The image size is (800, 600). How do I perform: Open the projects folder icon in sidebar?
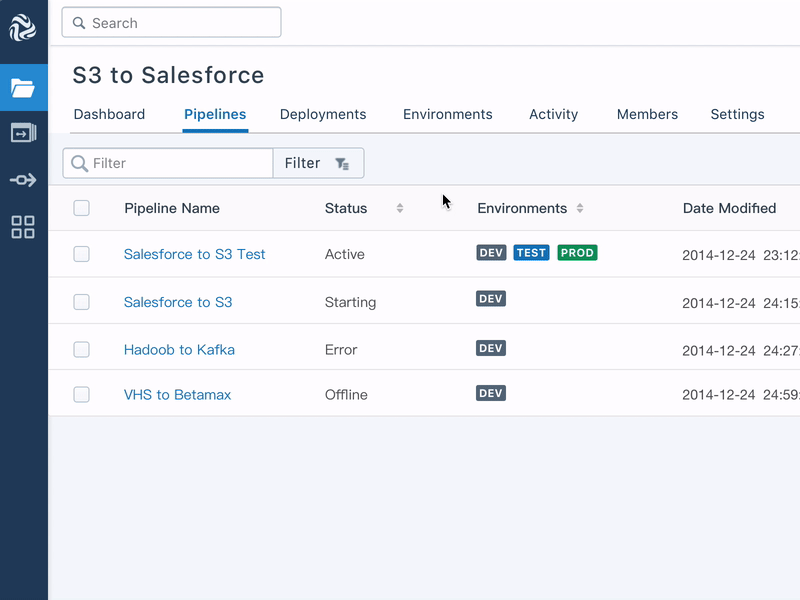tap(23, 88)
